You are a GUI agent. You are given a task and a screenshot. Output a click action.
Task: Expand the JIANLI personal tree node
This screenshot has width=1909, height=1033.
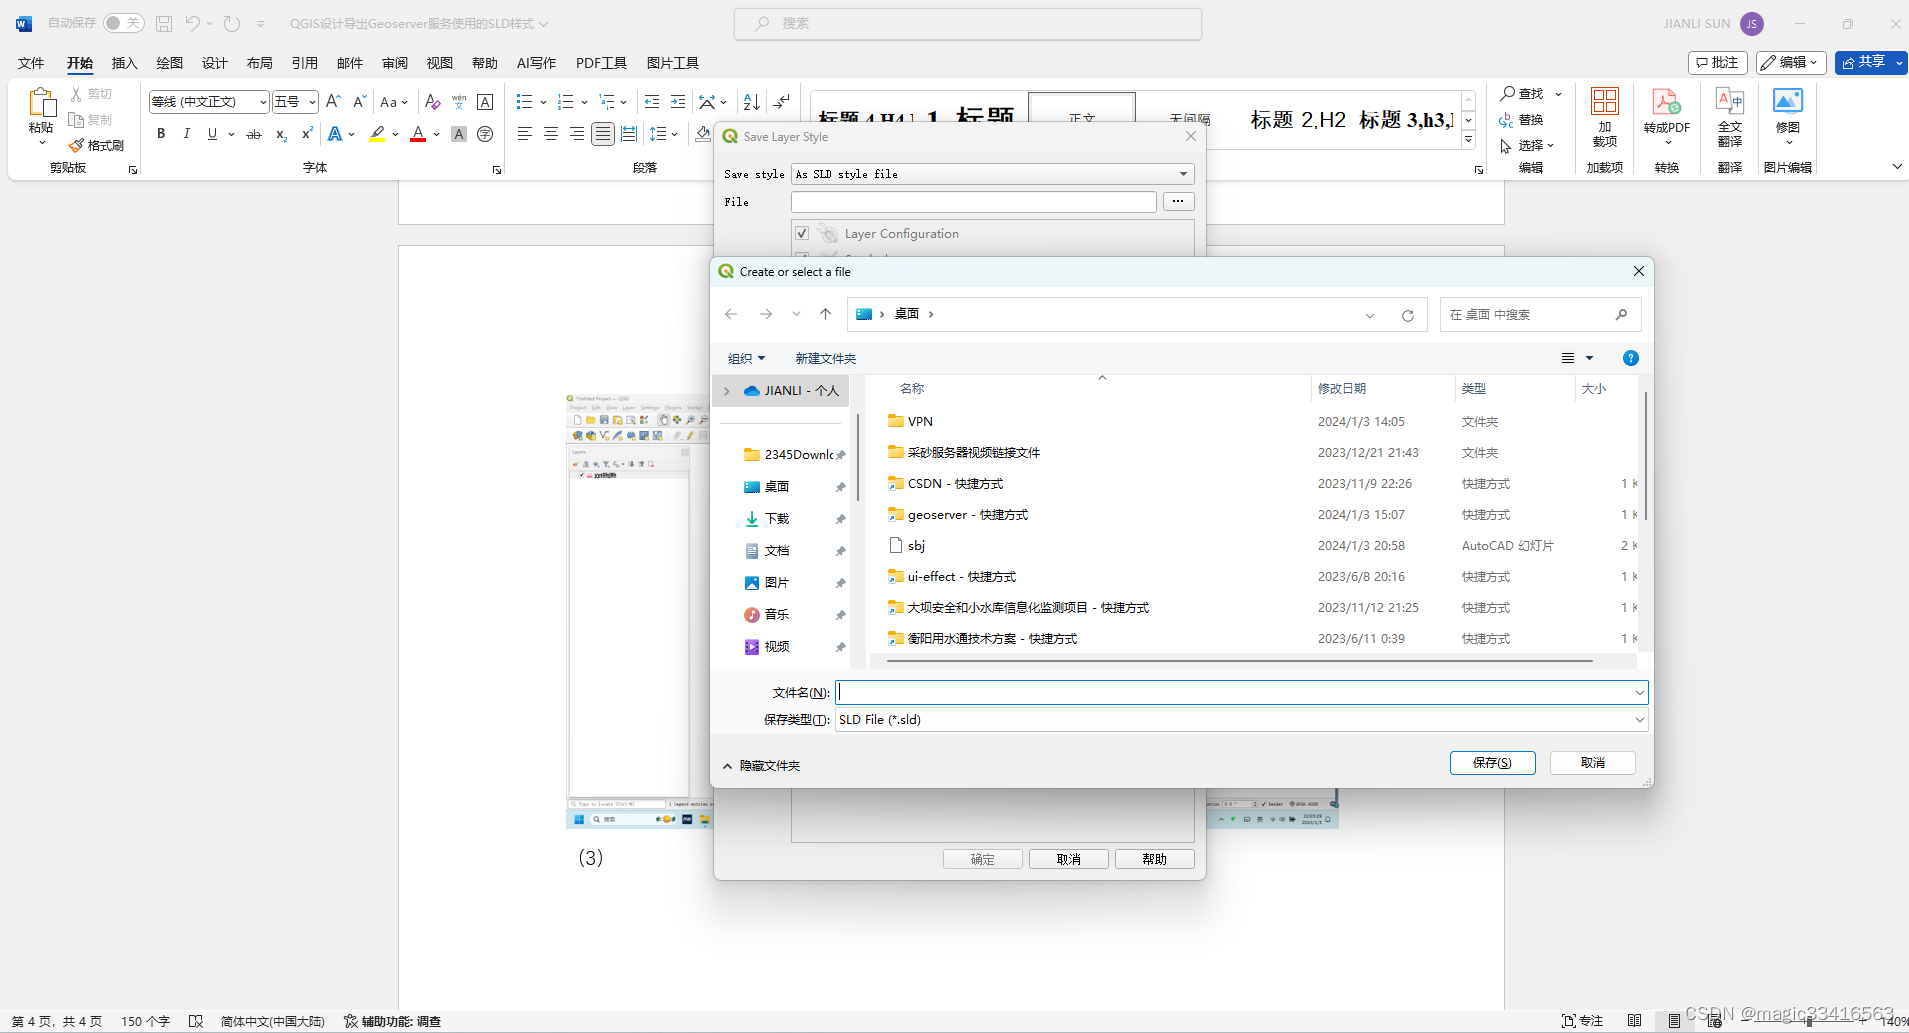pyautogui.click(x=727, y=391)
